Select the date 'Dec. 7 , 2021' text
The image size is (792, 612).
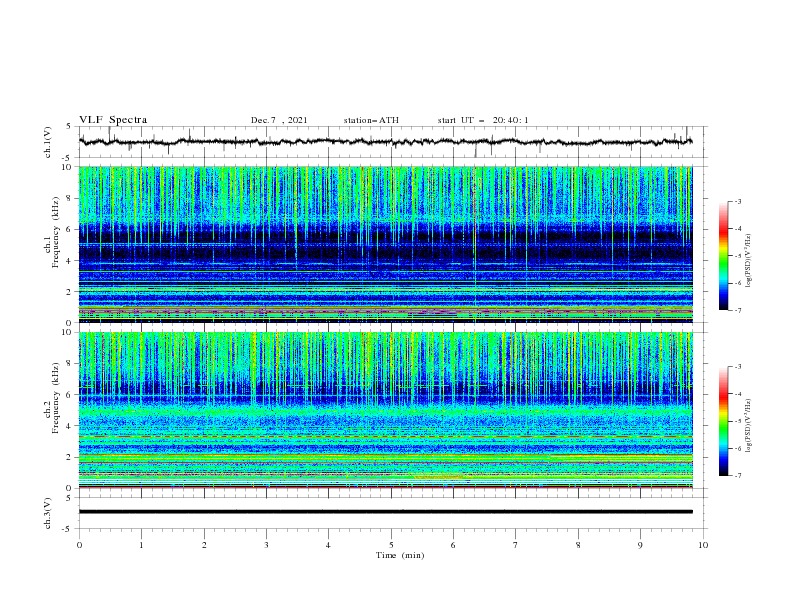tap(279, 120)
